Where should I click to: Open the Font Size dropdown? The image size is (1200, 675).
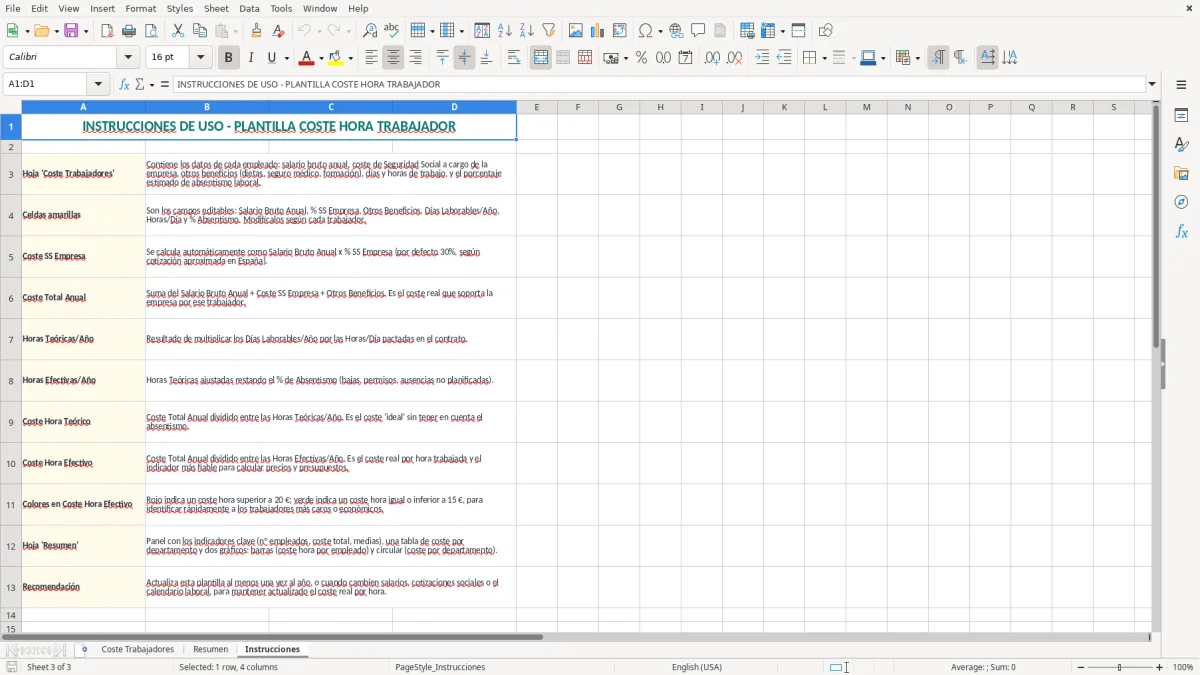201,58
